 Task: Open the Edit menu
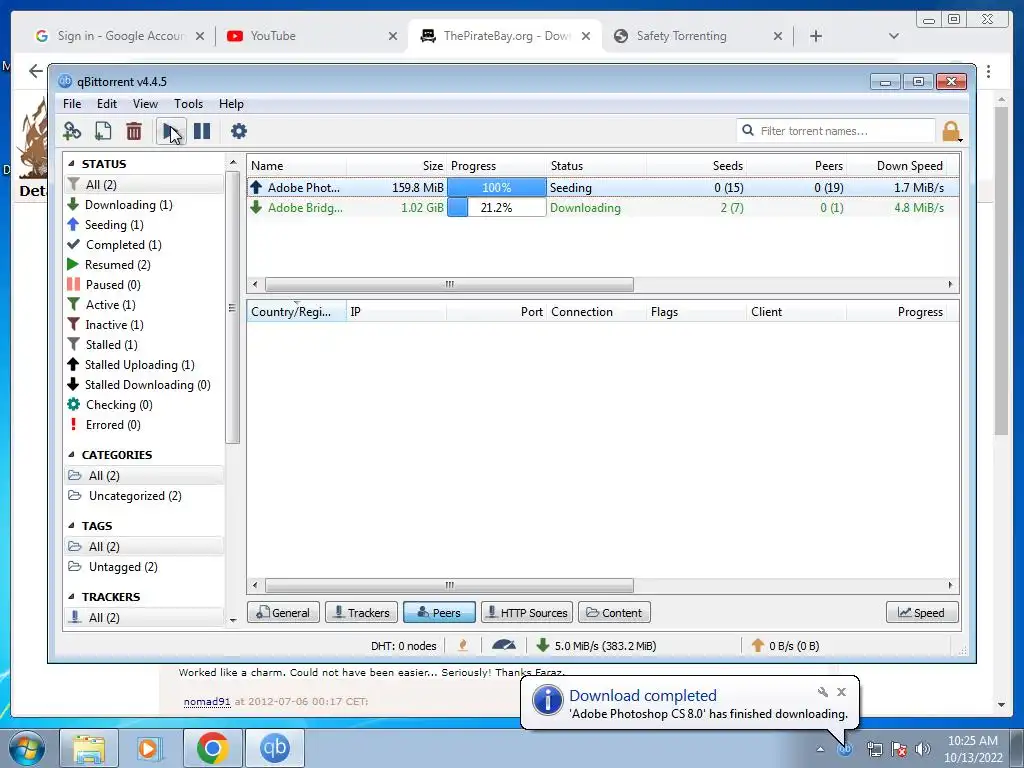[x=107, y=104]
